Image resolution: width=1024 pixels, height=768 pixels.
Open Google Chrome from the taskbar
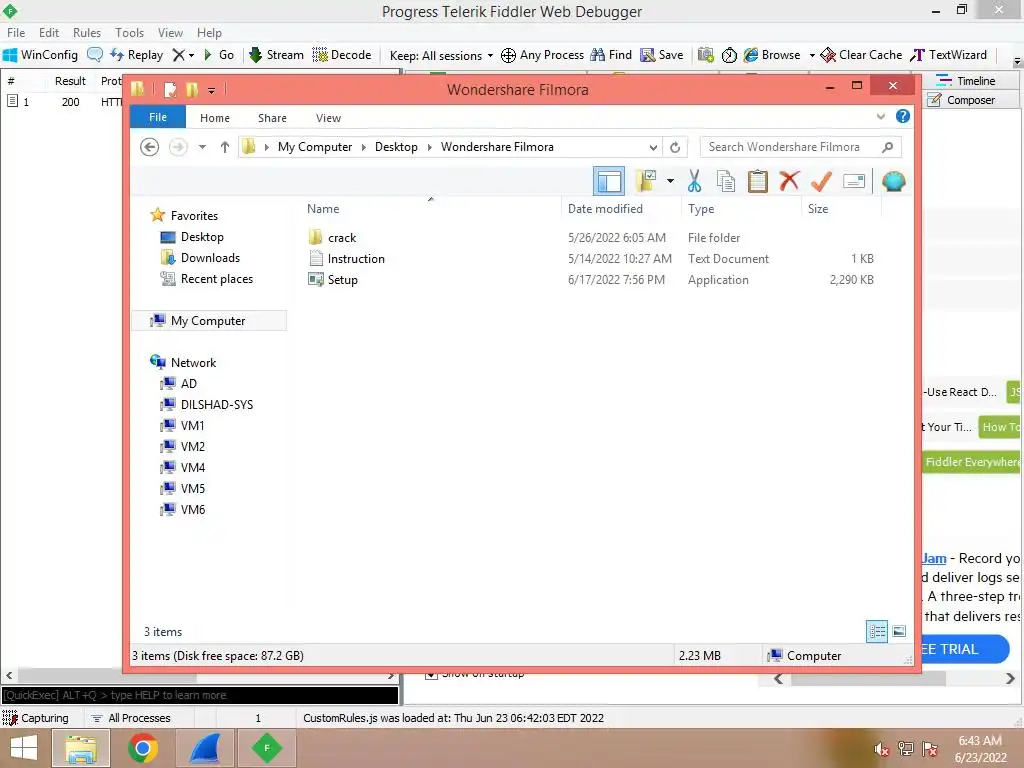coord(142,748)
